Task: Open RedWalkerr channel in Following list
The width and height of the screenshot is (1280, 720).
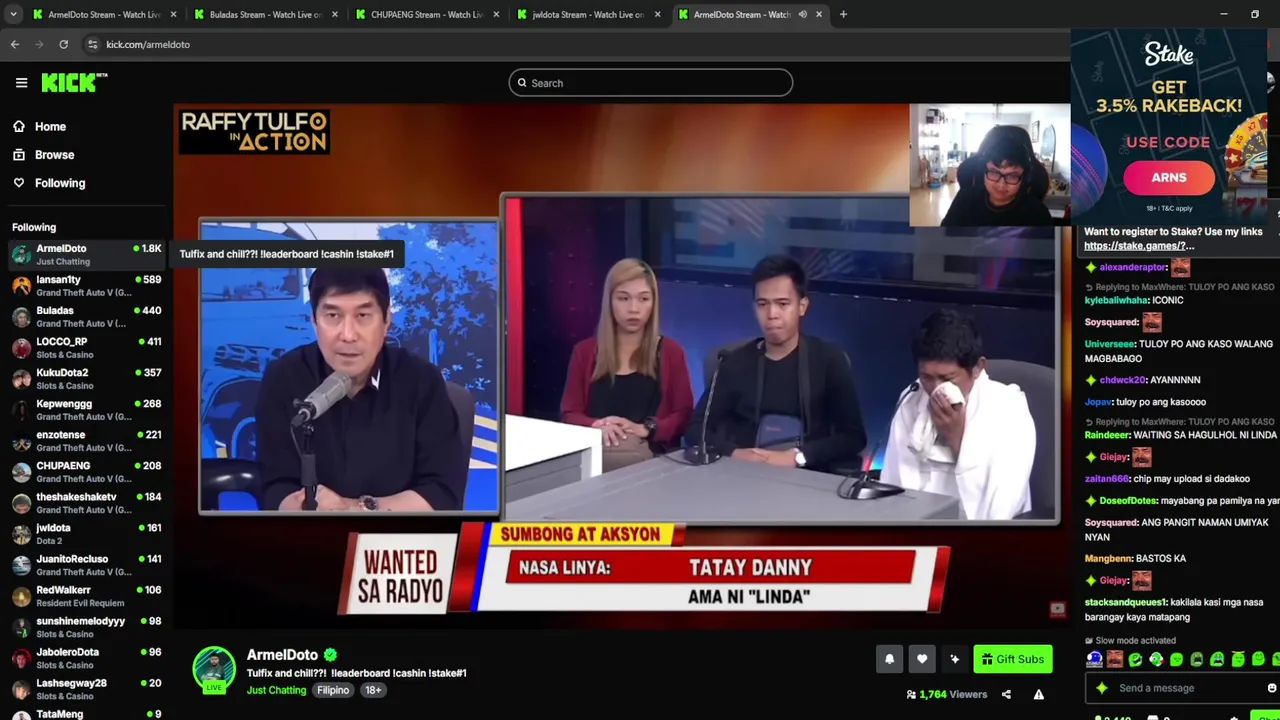Action: [x=86, y=596]
